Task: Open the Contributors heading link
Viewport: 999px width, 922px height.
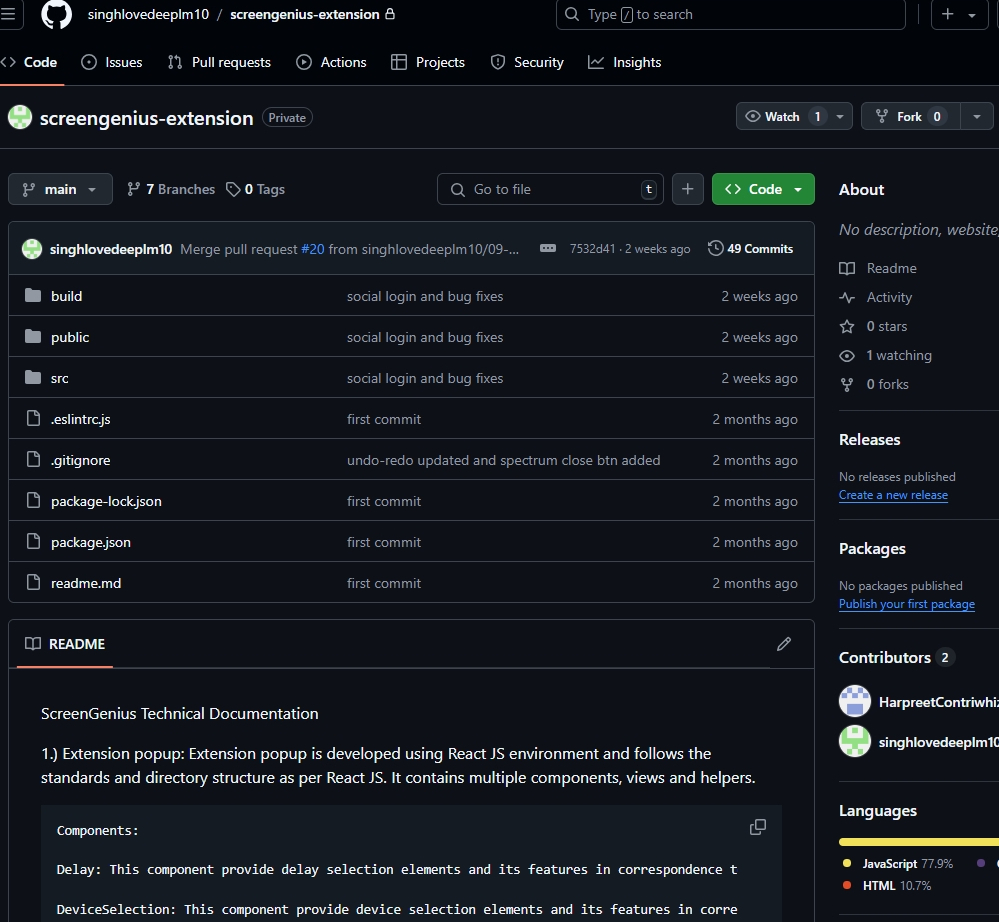Action: pyautogui.click(x=896, y=658)
